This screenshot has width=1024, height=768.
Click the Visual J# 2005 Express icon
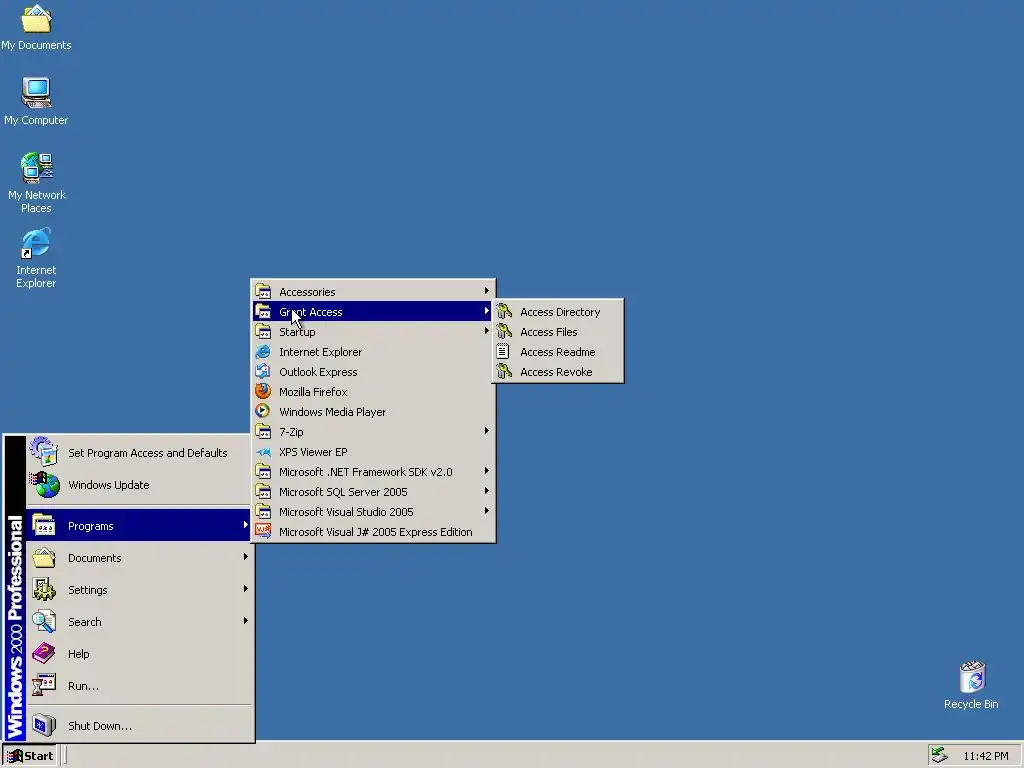[x=263, y=531]
